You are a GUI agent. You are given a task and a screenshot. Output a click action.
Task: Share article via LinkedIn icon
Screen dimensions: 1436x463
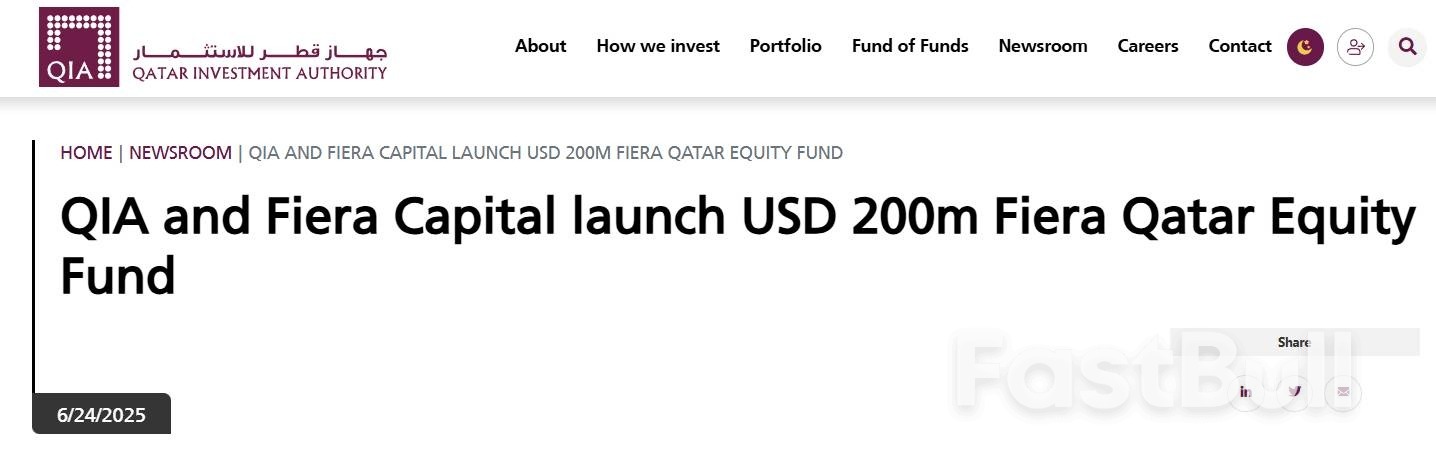click(1245, 392)
